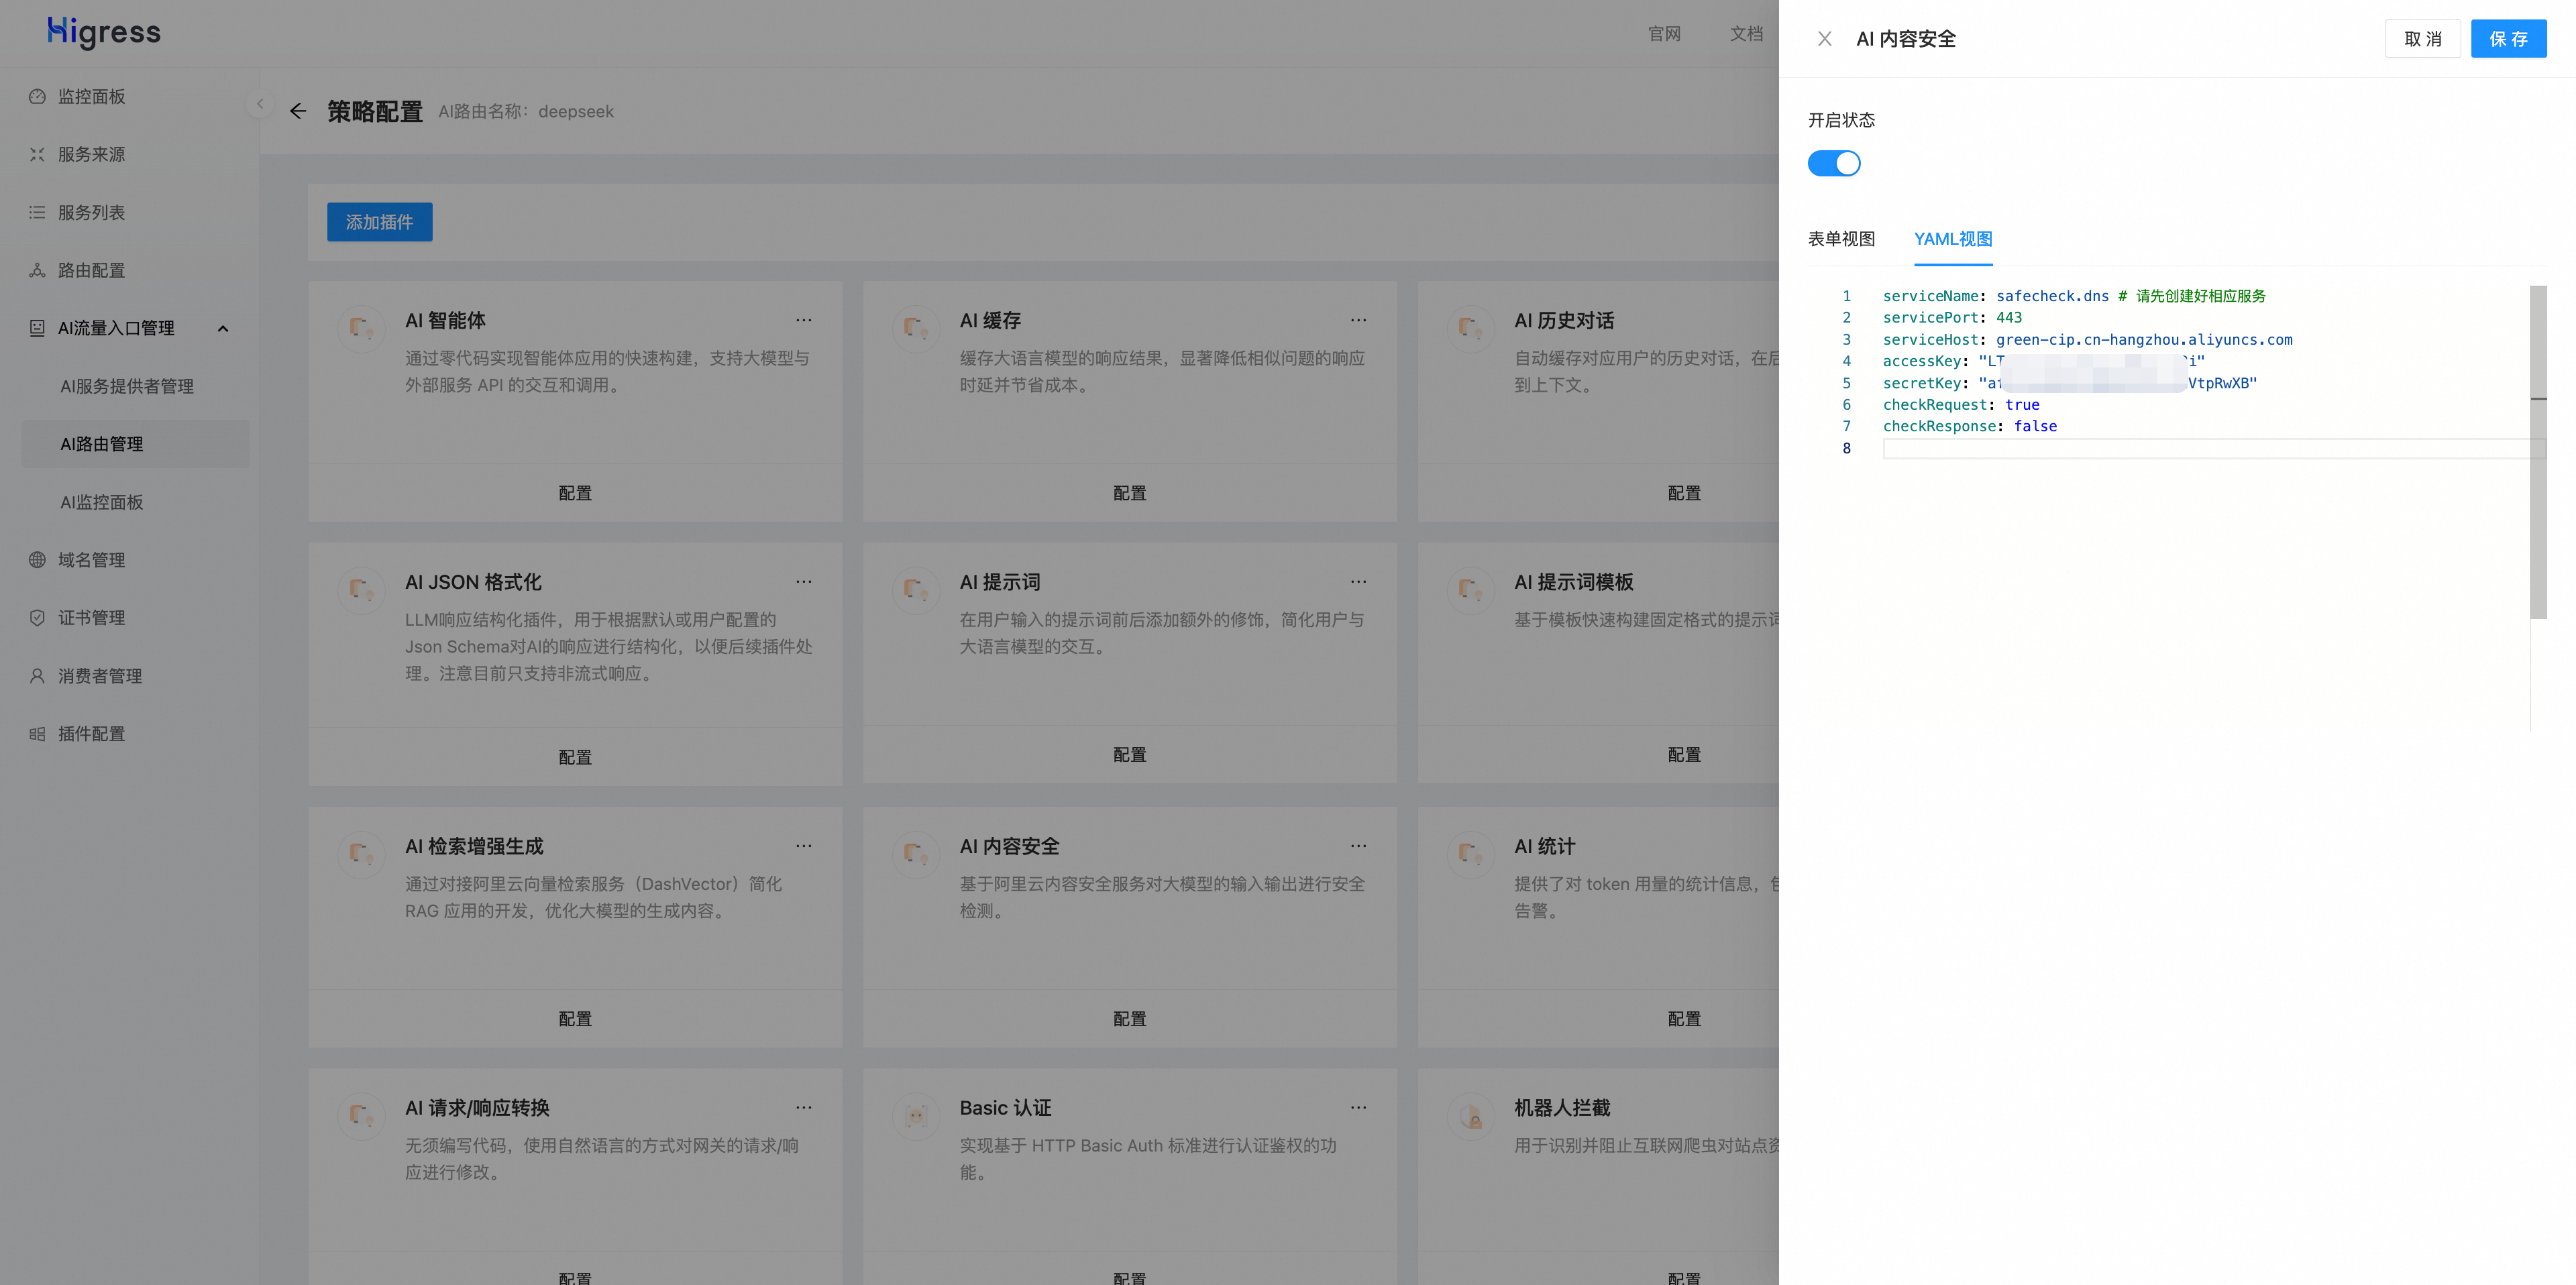The width and height of the screenshot is (2576, 1285).
Task: Click the domain management globe icon
Action: point(37,560)
